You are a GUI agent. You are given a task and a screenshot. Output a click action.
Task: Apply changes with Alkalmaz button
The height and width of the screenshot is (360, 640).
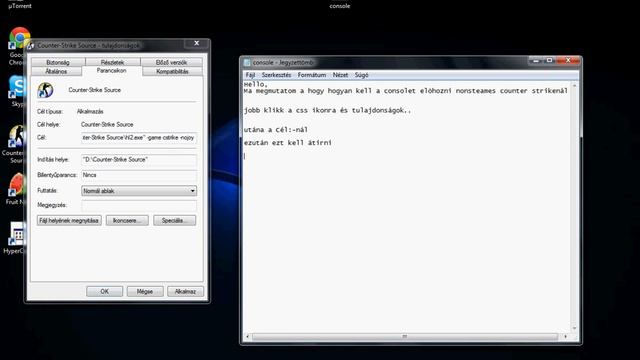(185, 291)
